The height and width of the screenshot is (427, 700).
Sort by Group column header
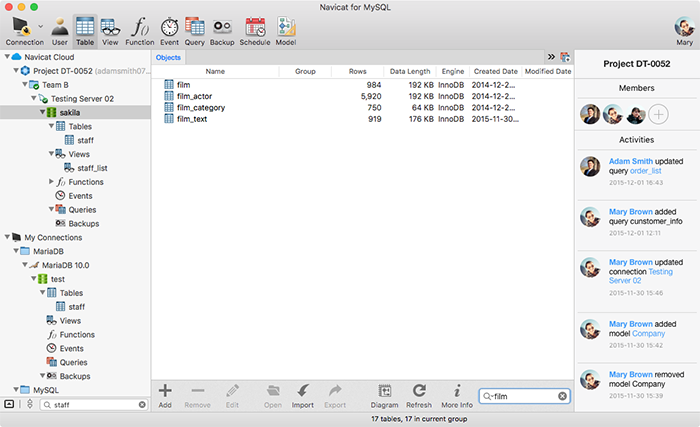coord(305,71)
